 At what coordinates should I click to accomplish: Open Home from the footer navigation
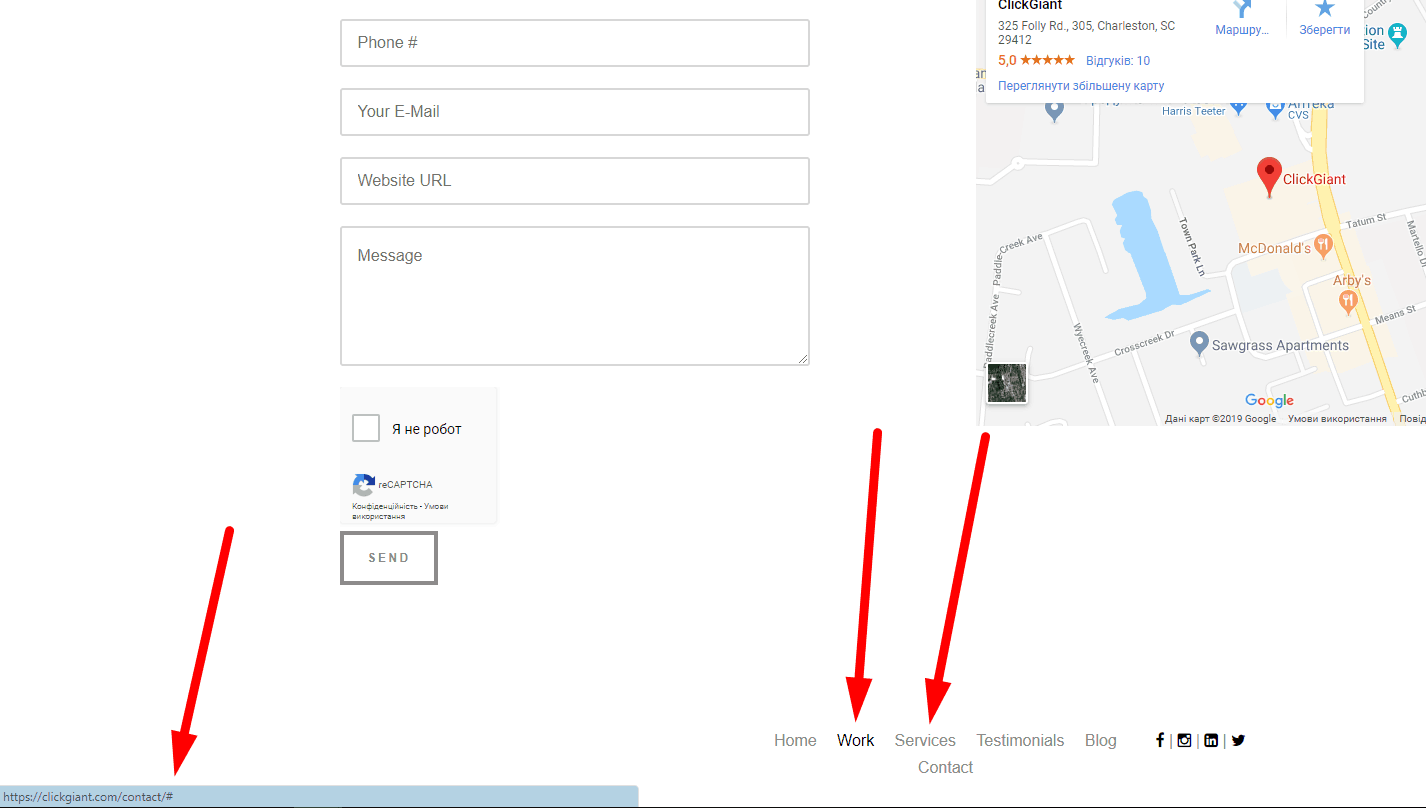(x=795, y=740)
